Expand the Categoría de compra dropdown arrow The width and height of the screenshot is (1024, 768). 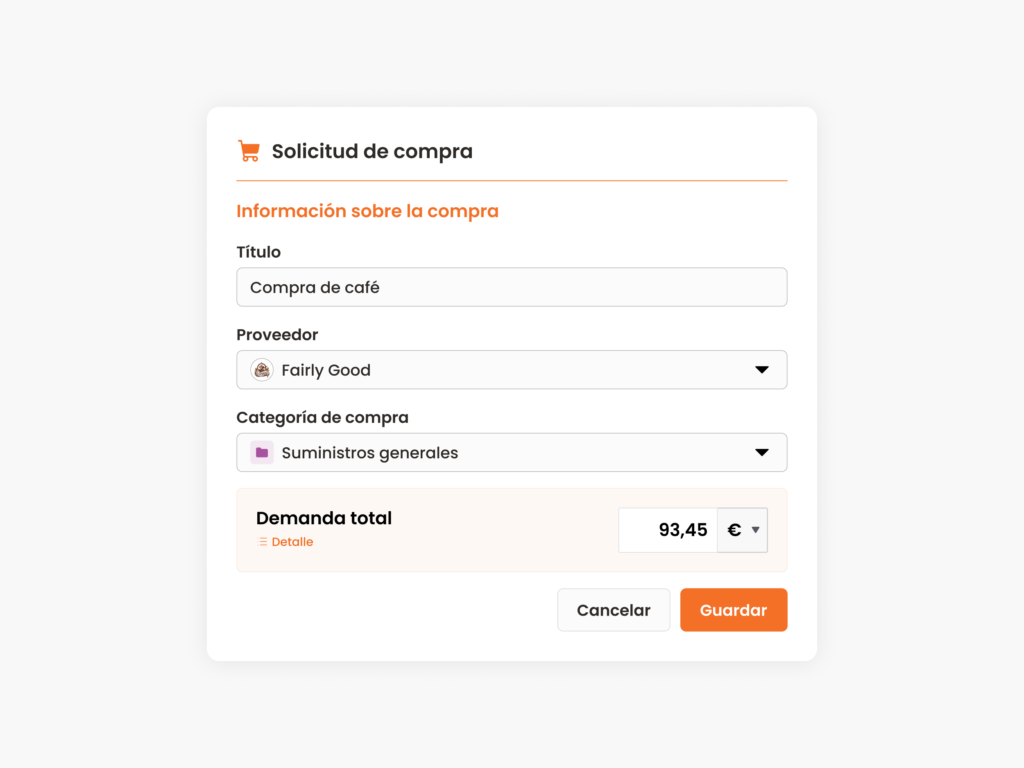point(761,452)
